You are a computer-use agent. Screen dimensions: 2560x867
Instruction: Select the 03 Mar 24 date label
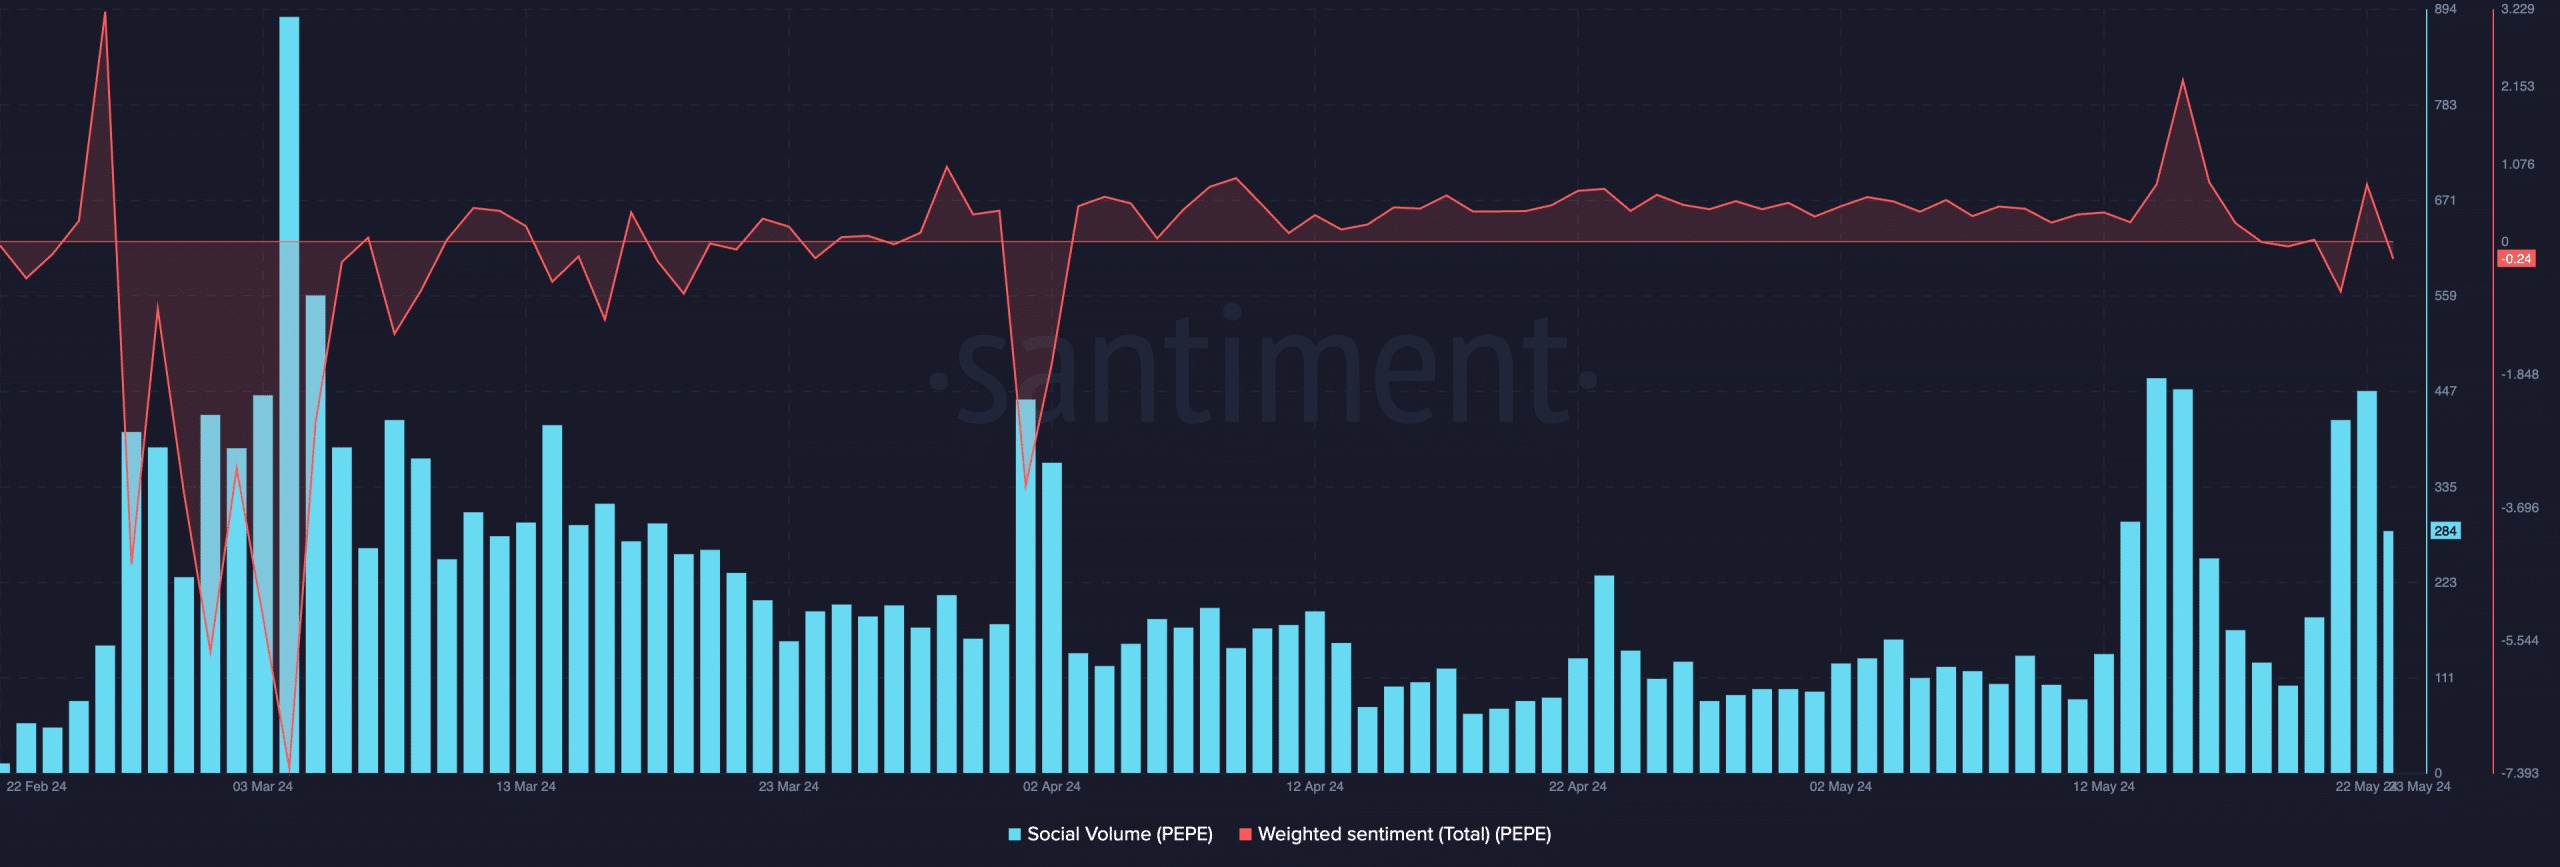(263, 787)
